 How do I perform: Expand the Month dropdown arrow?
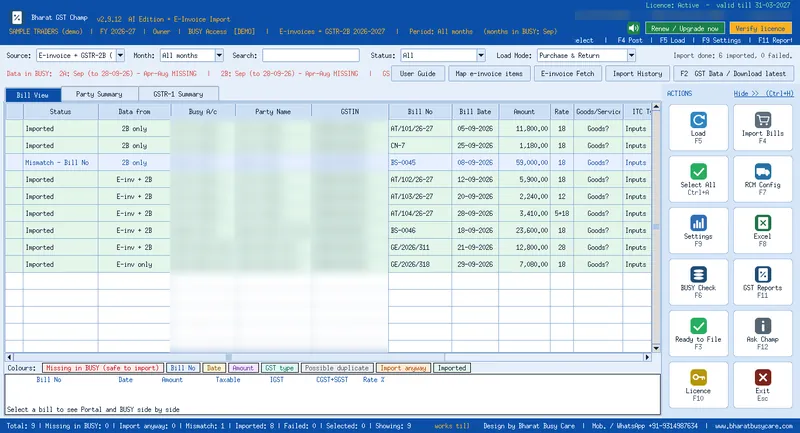coord(219,55)
